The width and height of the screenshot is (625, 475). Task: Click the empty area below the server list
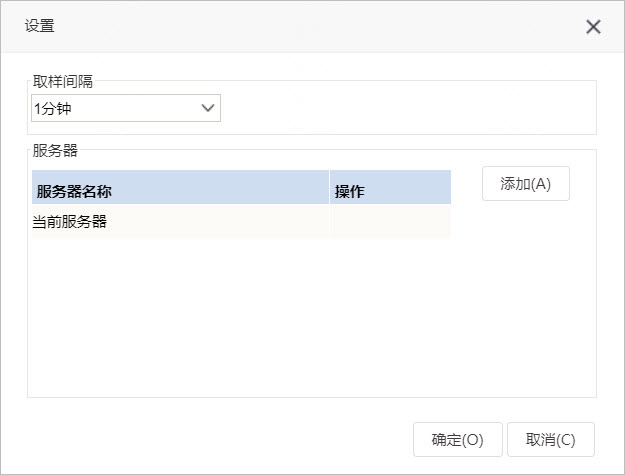tap(241, 317)
